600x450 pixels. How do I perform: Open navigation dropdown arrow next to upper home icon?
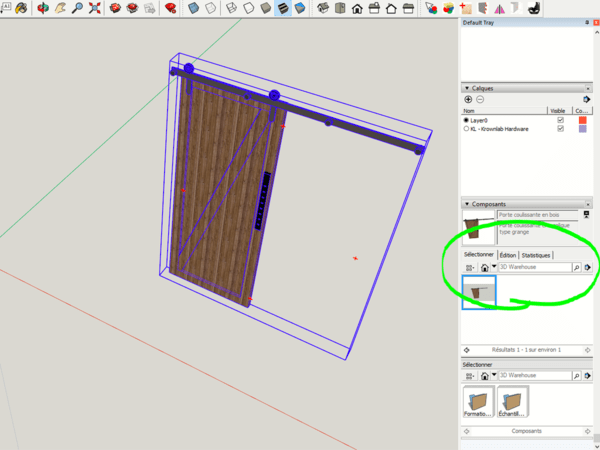coord(493,268)
